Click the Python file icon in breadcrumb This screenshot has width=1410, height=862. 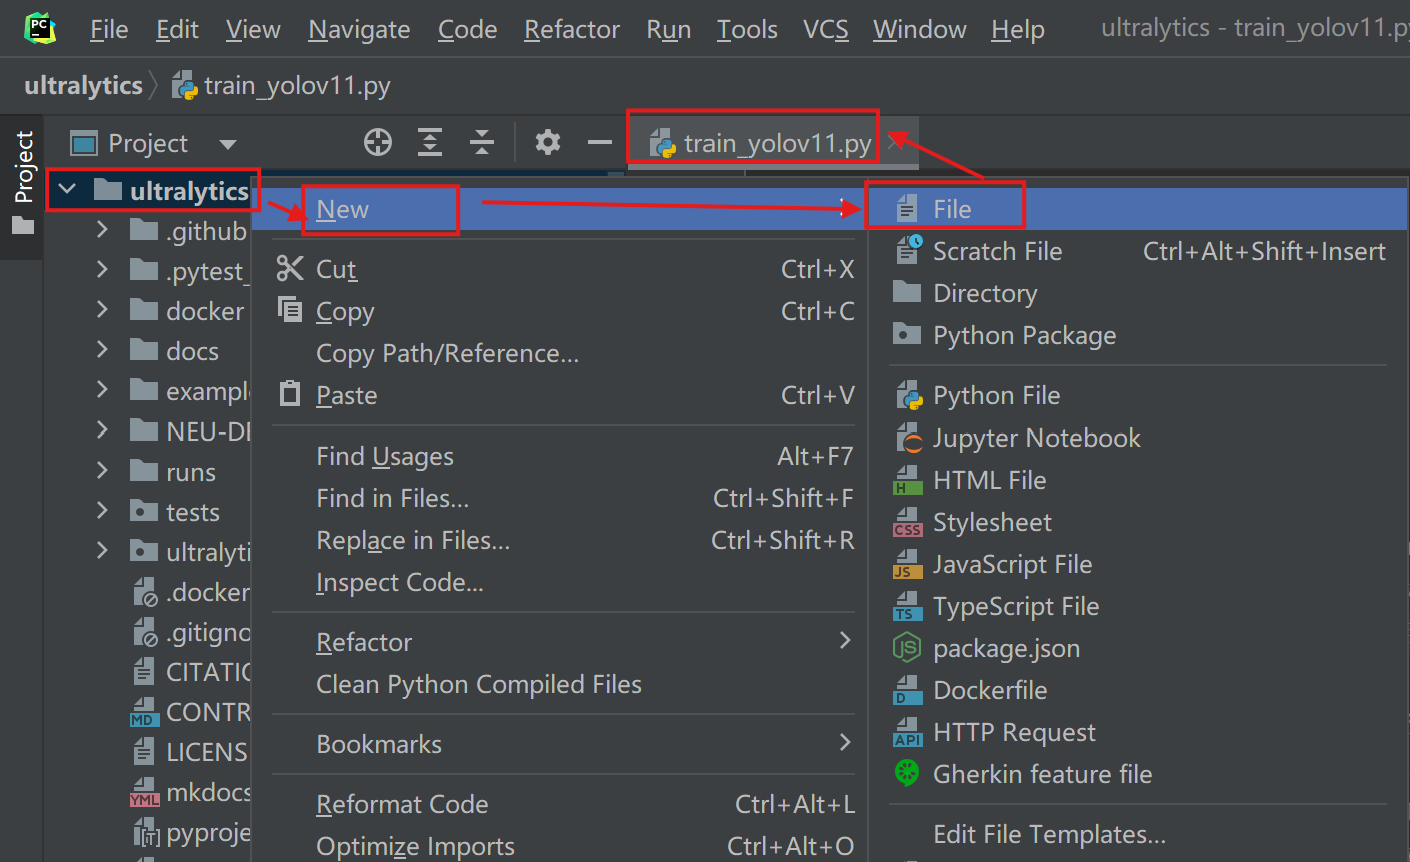(184, 86)
